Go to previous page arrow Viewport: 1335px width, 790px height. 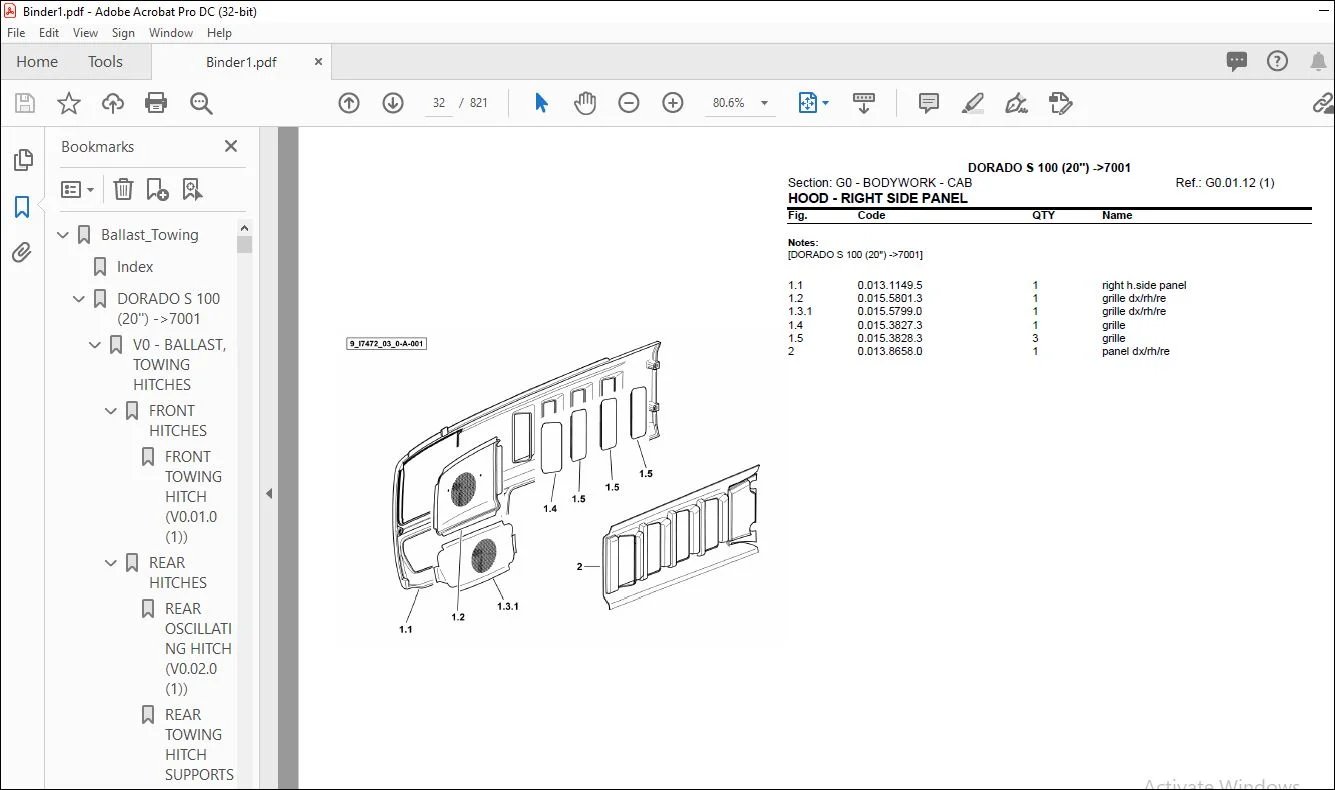(x=349, y=103)
